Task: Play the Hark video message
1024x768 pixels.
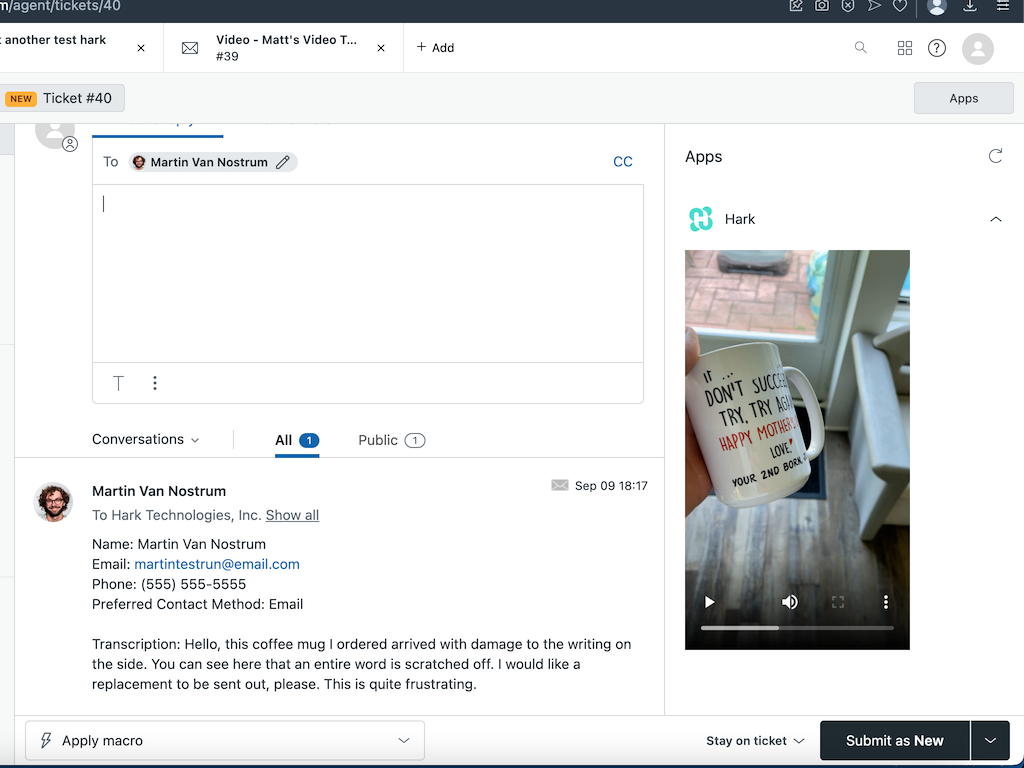Action: click(710, 602)
